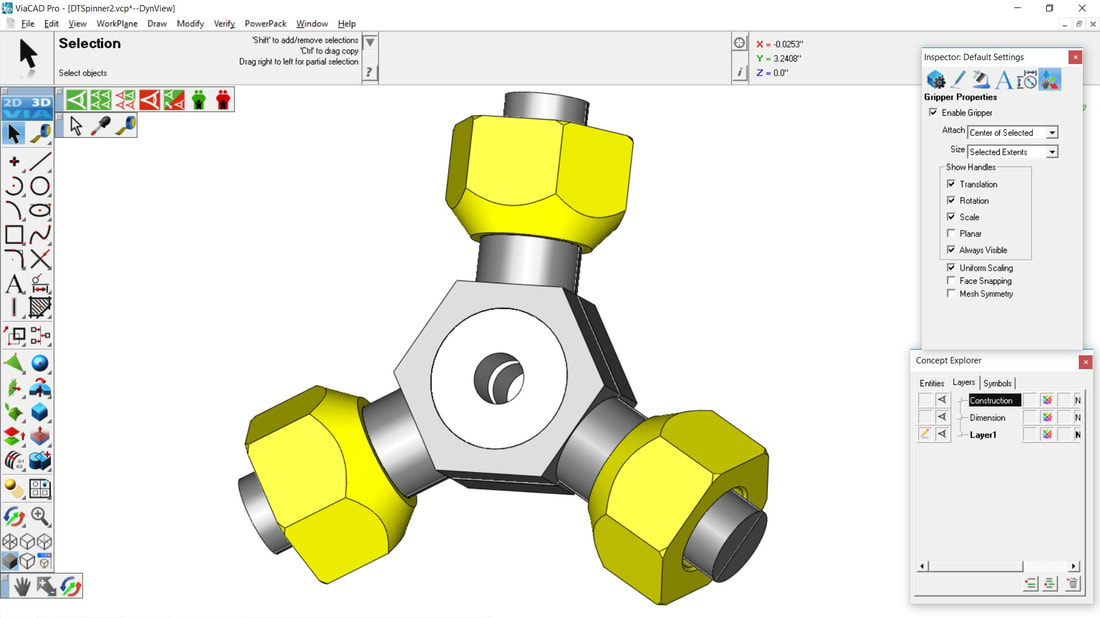Viewport: 1100px width, 618px height.
Task: Click the color swatch for Layer1
Action: point(1047,435)
